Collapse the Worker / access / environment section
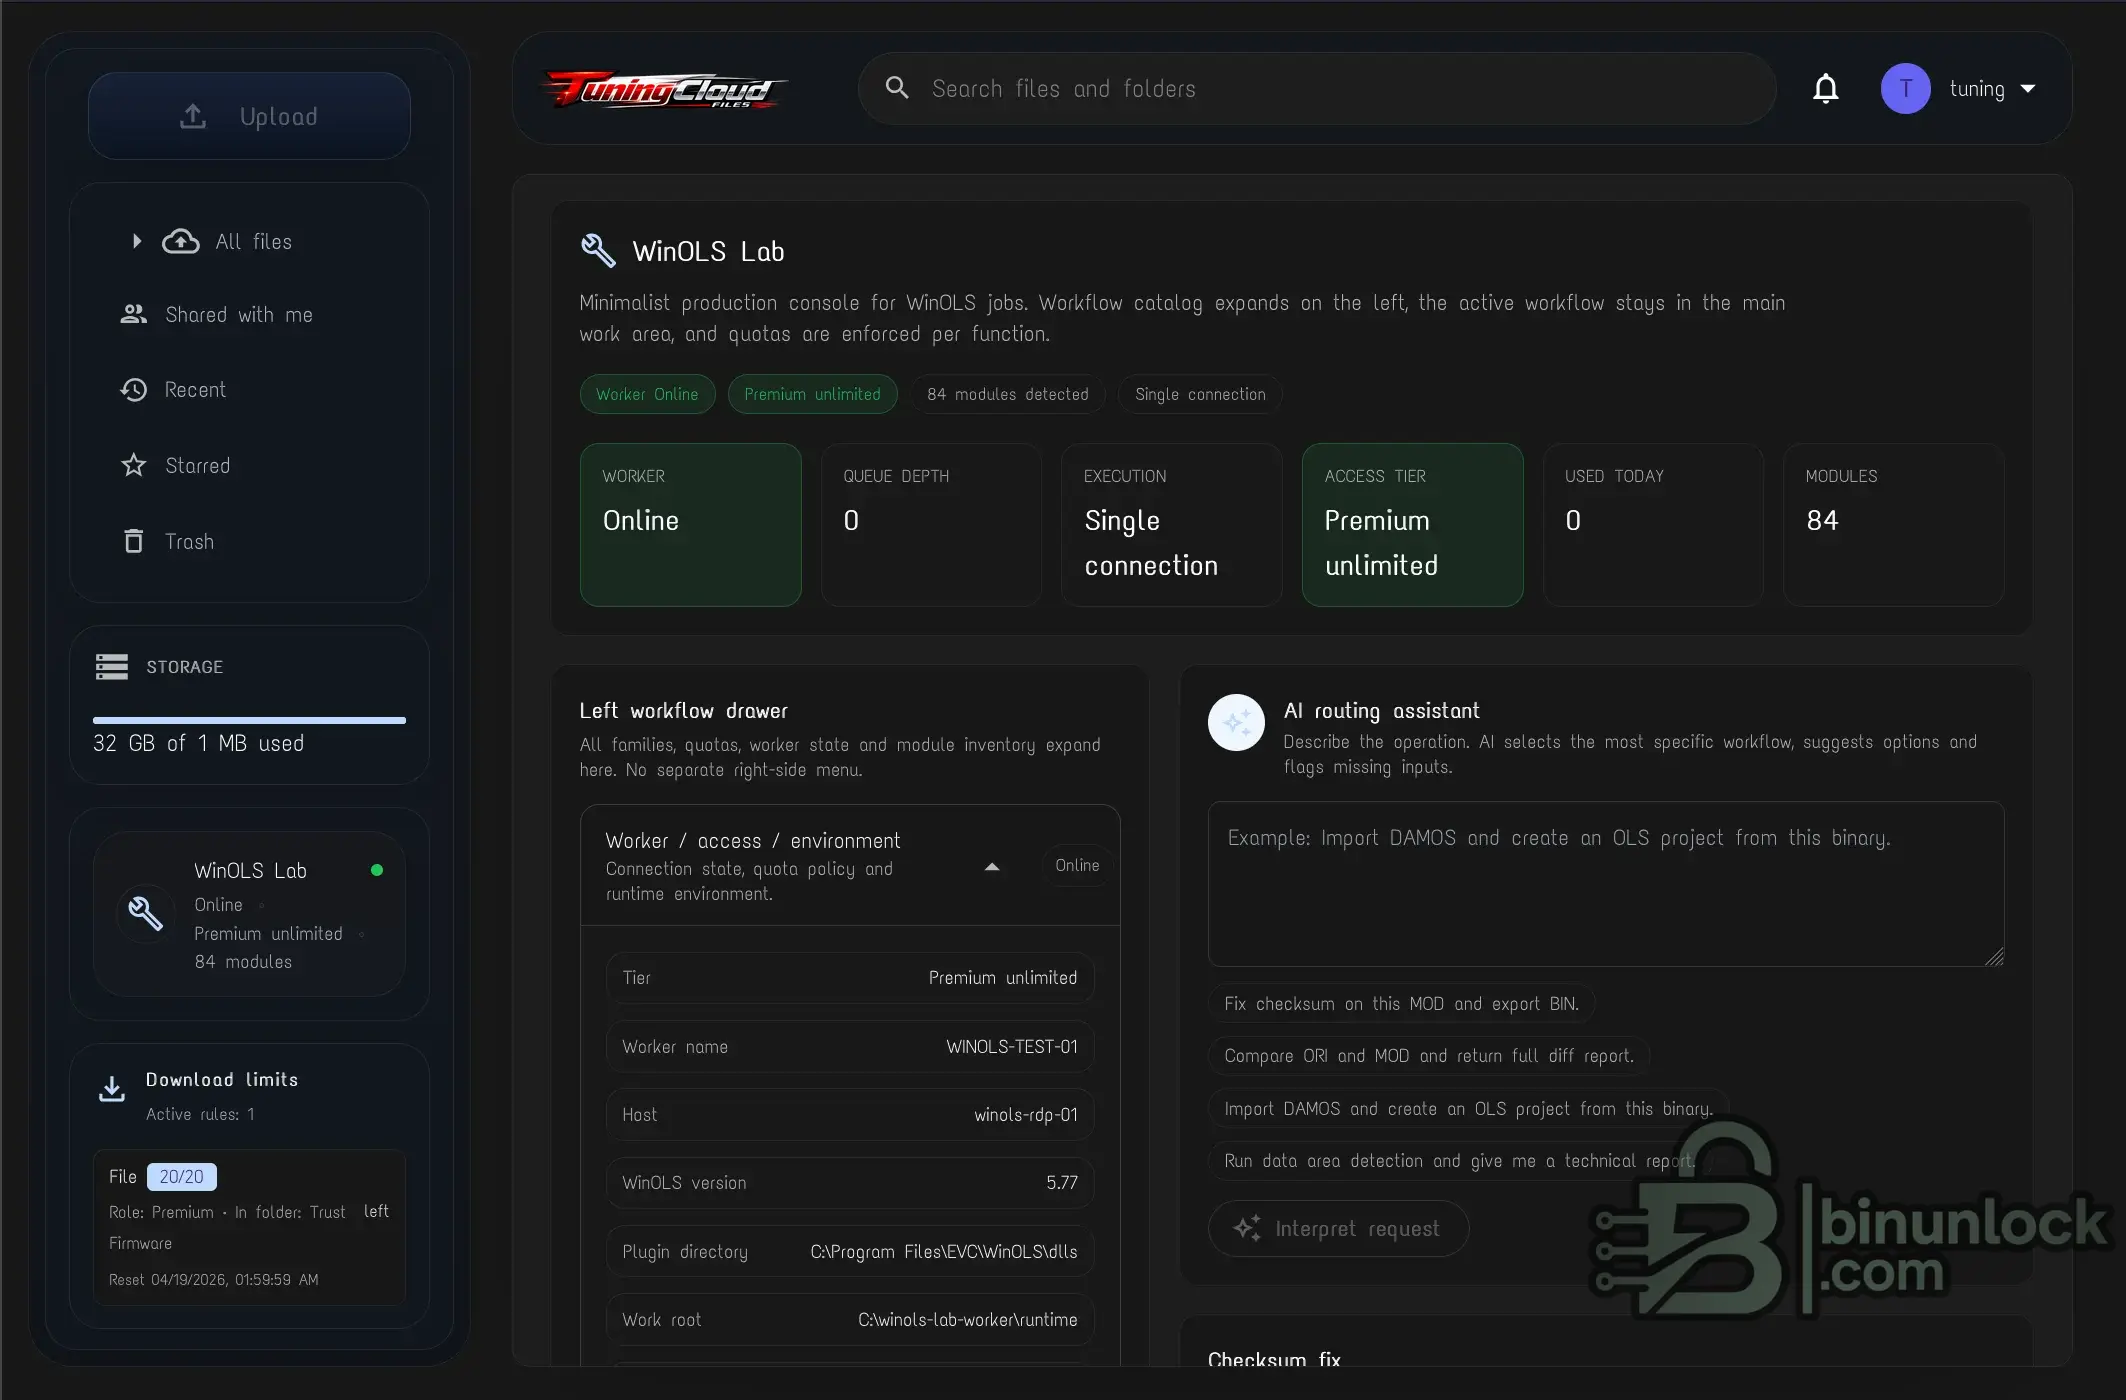This screenshot has height=1400, width=2126. 991,867
